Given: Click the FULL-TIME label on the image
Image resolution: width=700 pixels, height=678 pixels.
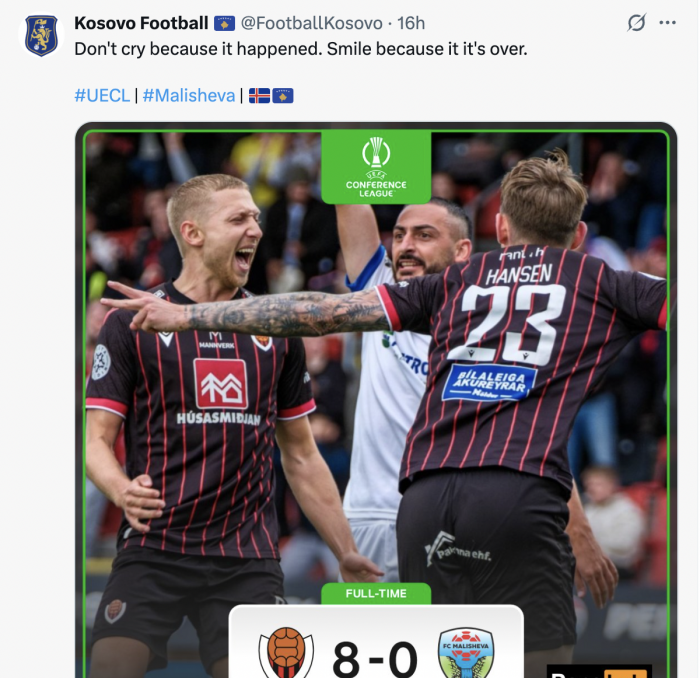Looking at the screenshot, I should tap(376, 594).
